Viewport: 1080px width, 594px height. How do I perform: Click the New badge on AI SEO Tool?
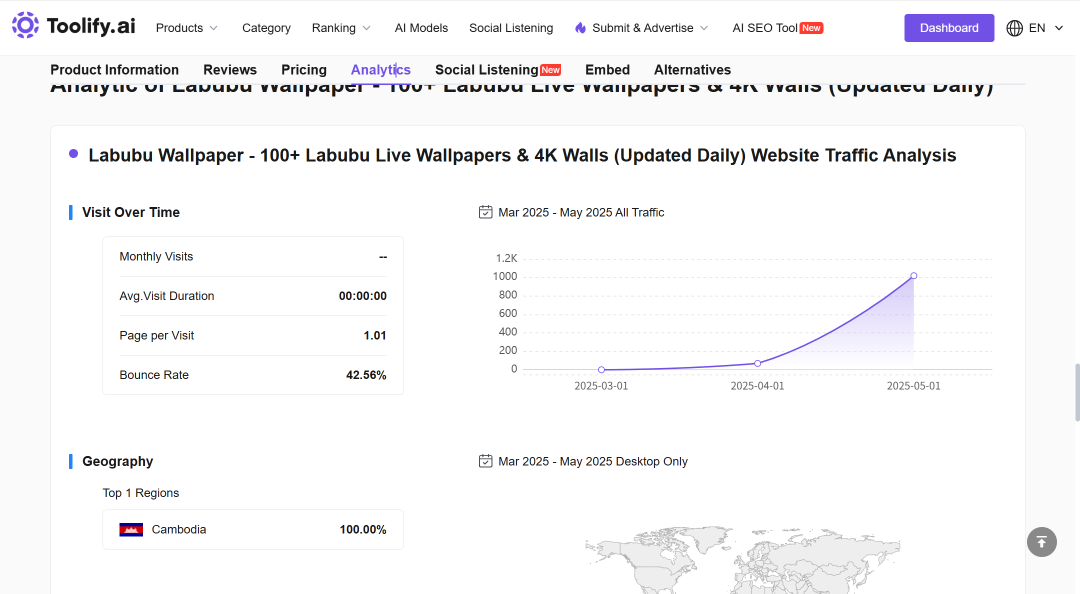click(x=811, y=28)
